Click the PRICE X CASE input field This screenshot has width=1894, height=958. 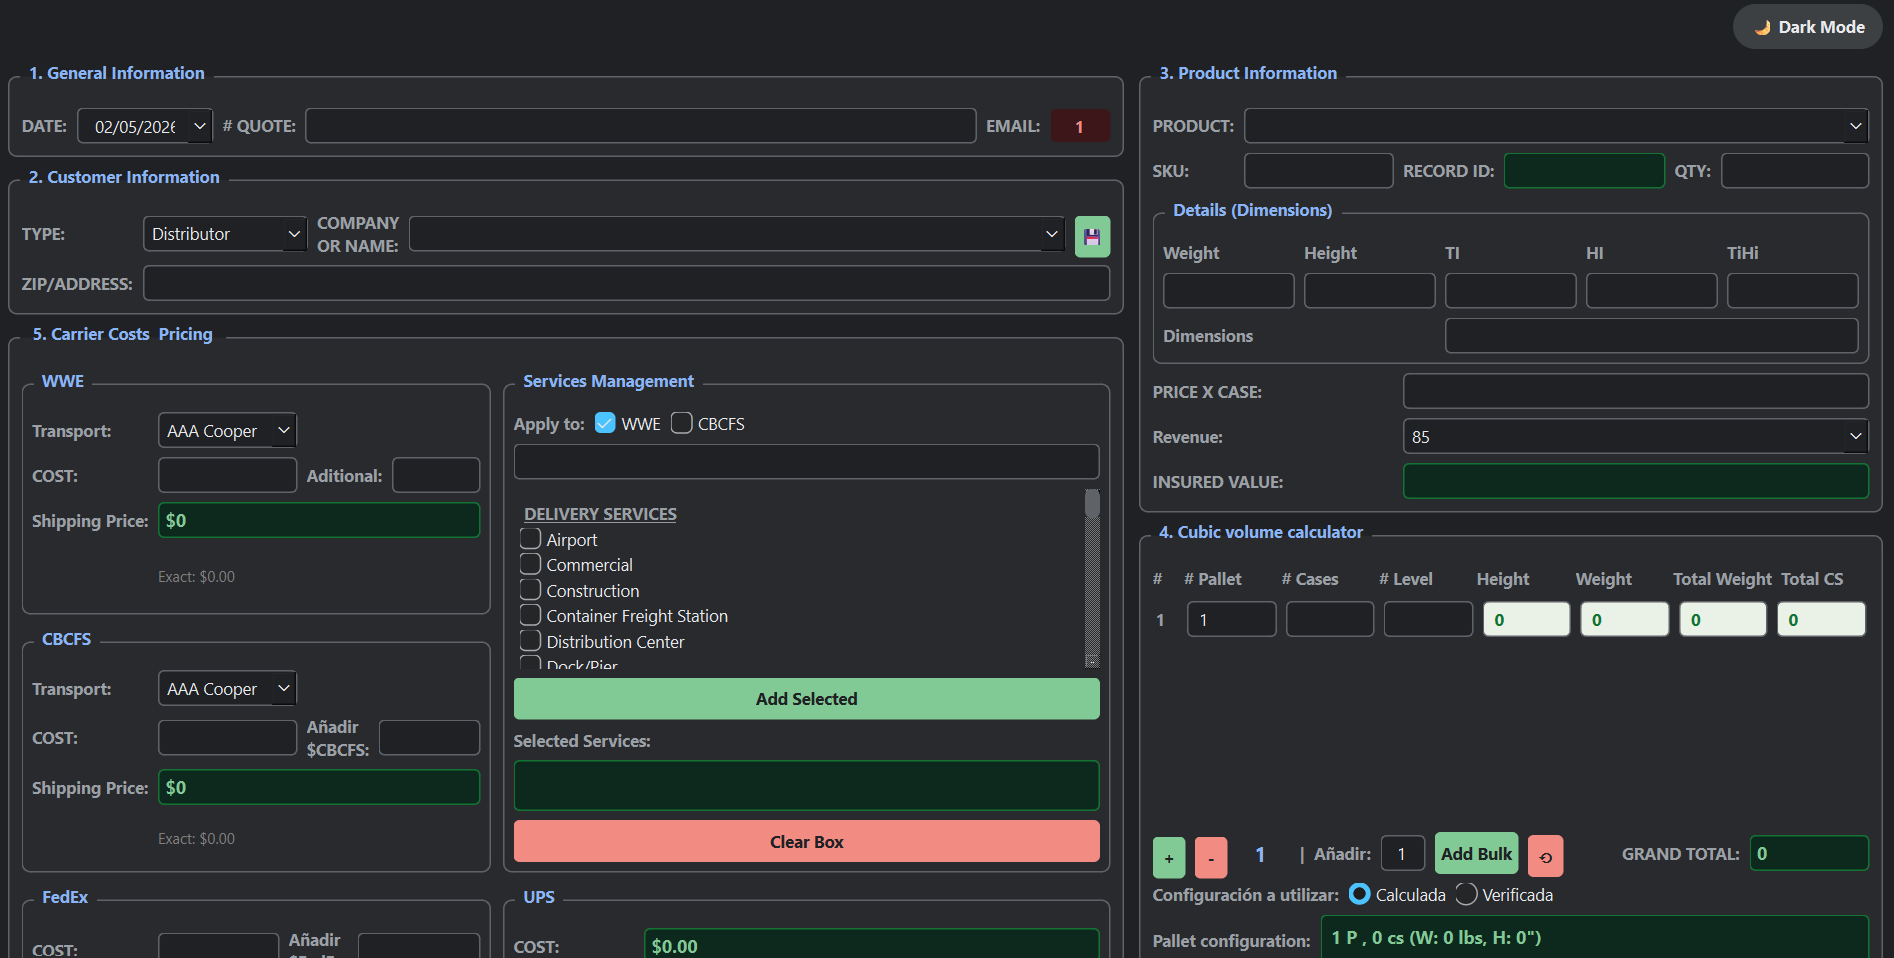(1636, 391)
